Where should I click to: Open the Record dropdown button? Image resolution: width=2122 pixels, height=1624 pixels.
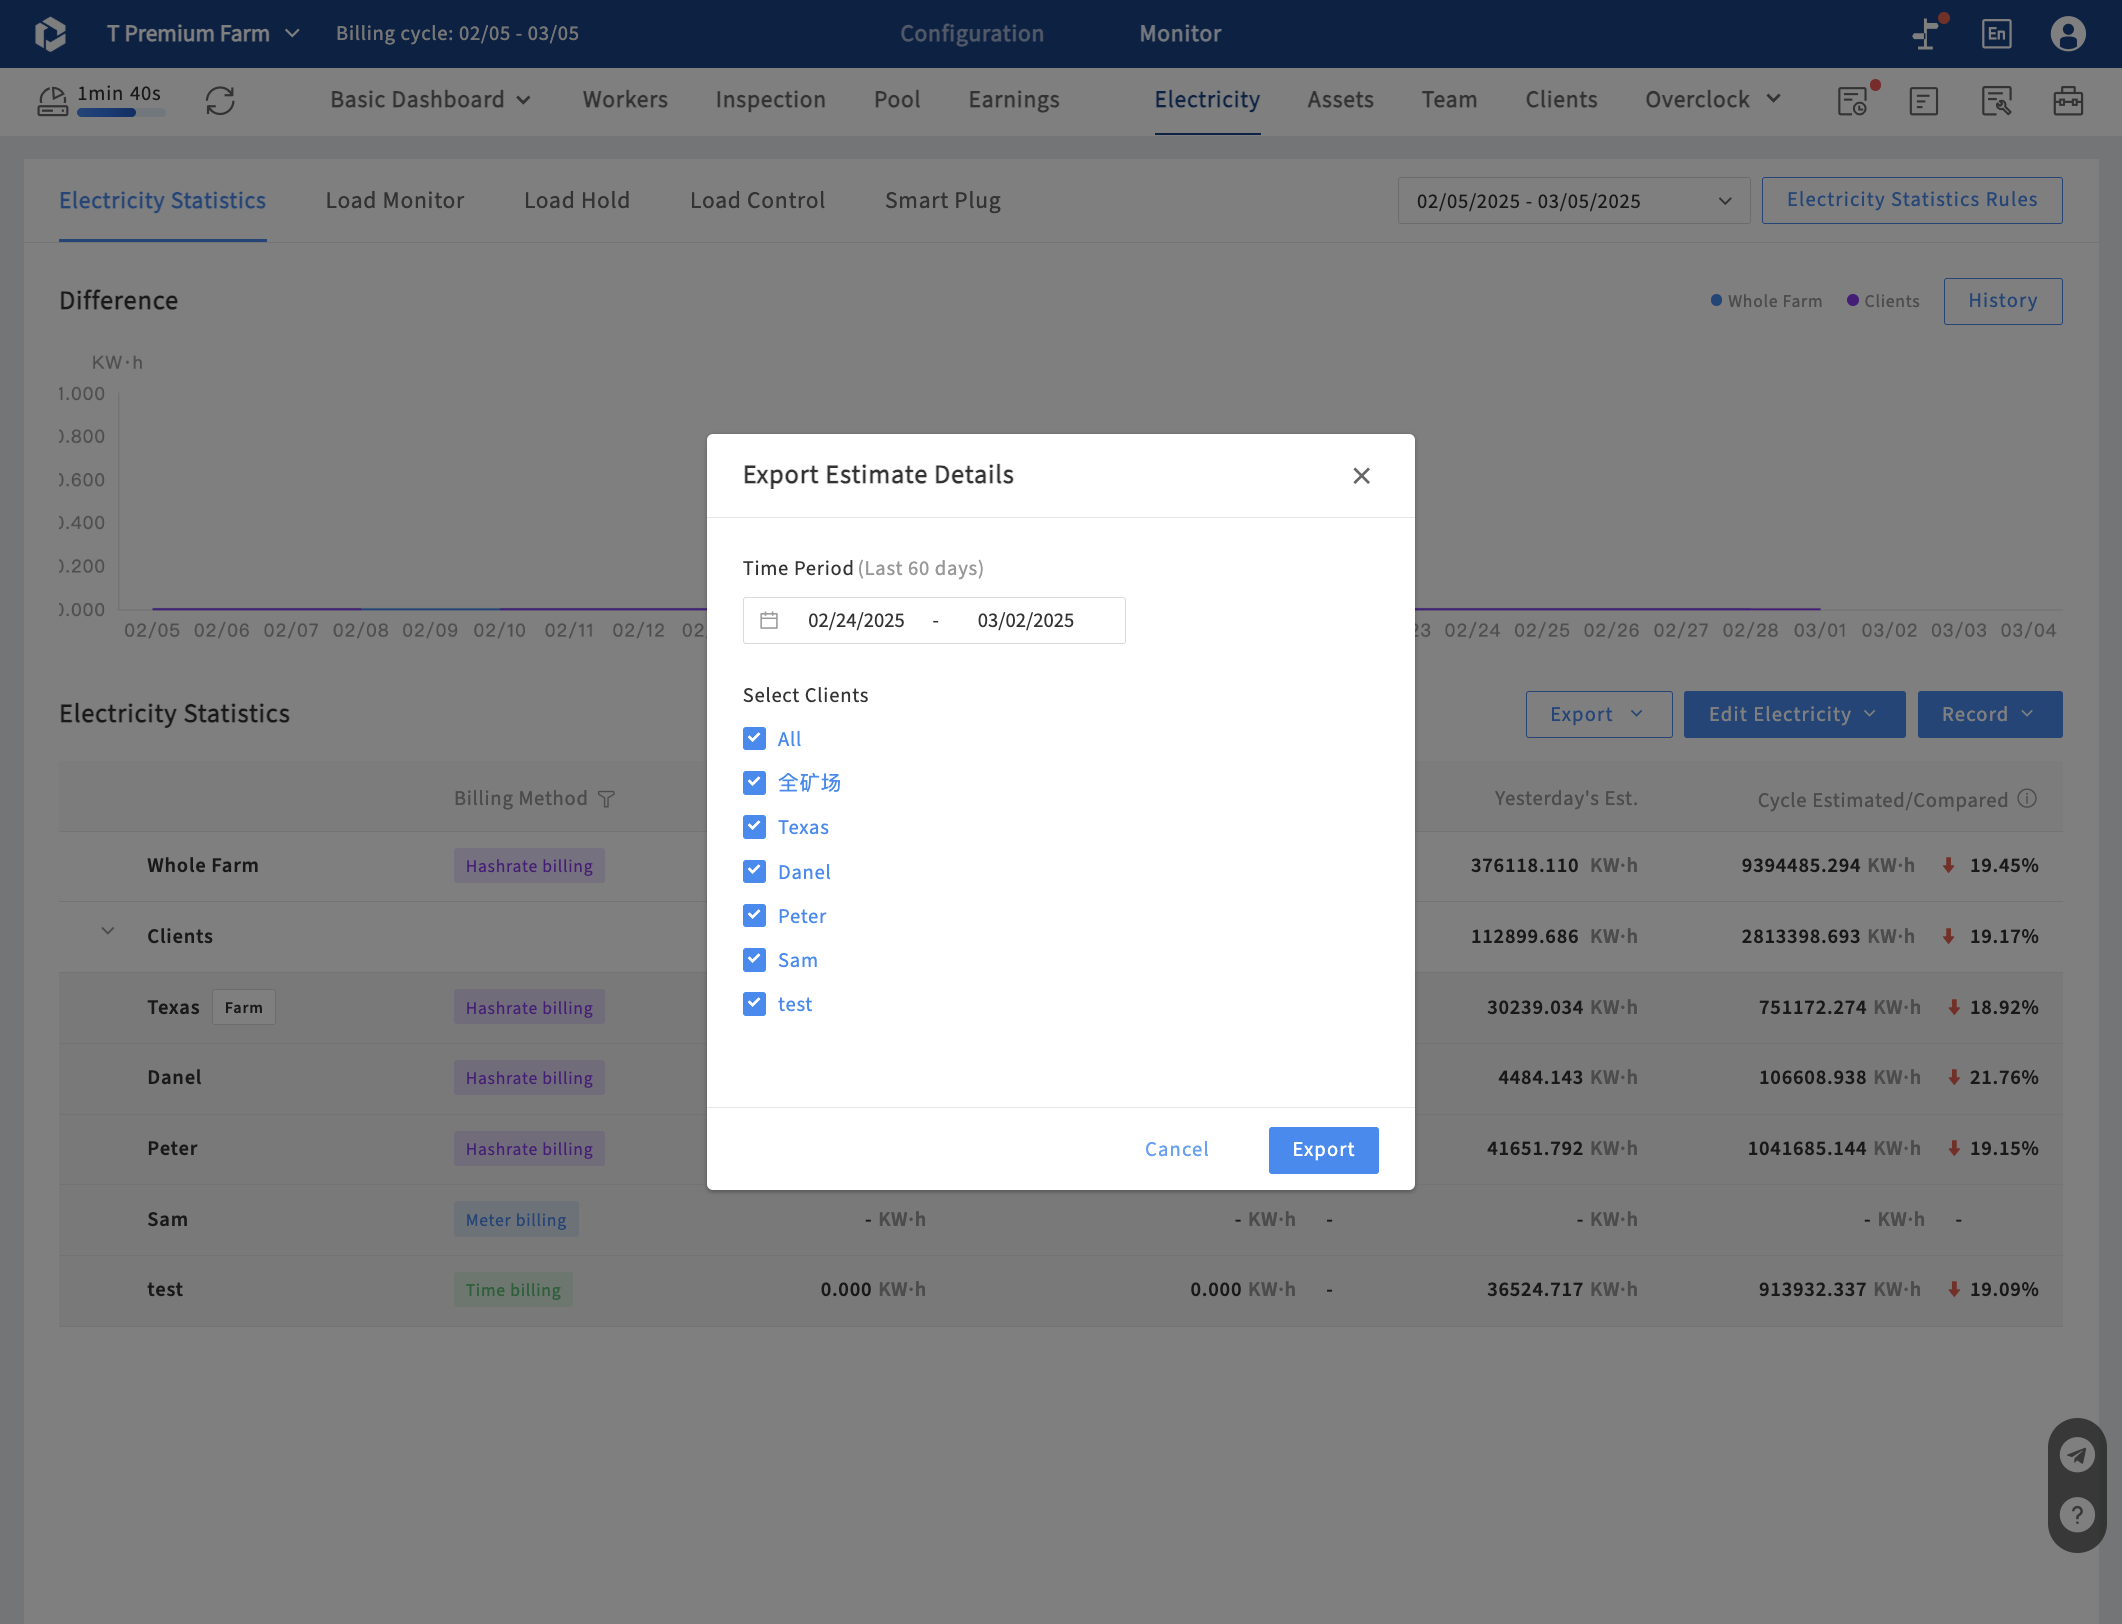1989,715
